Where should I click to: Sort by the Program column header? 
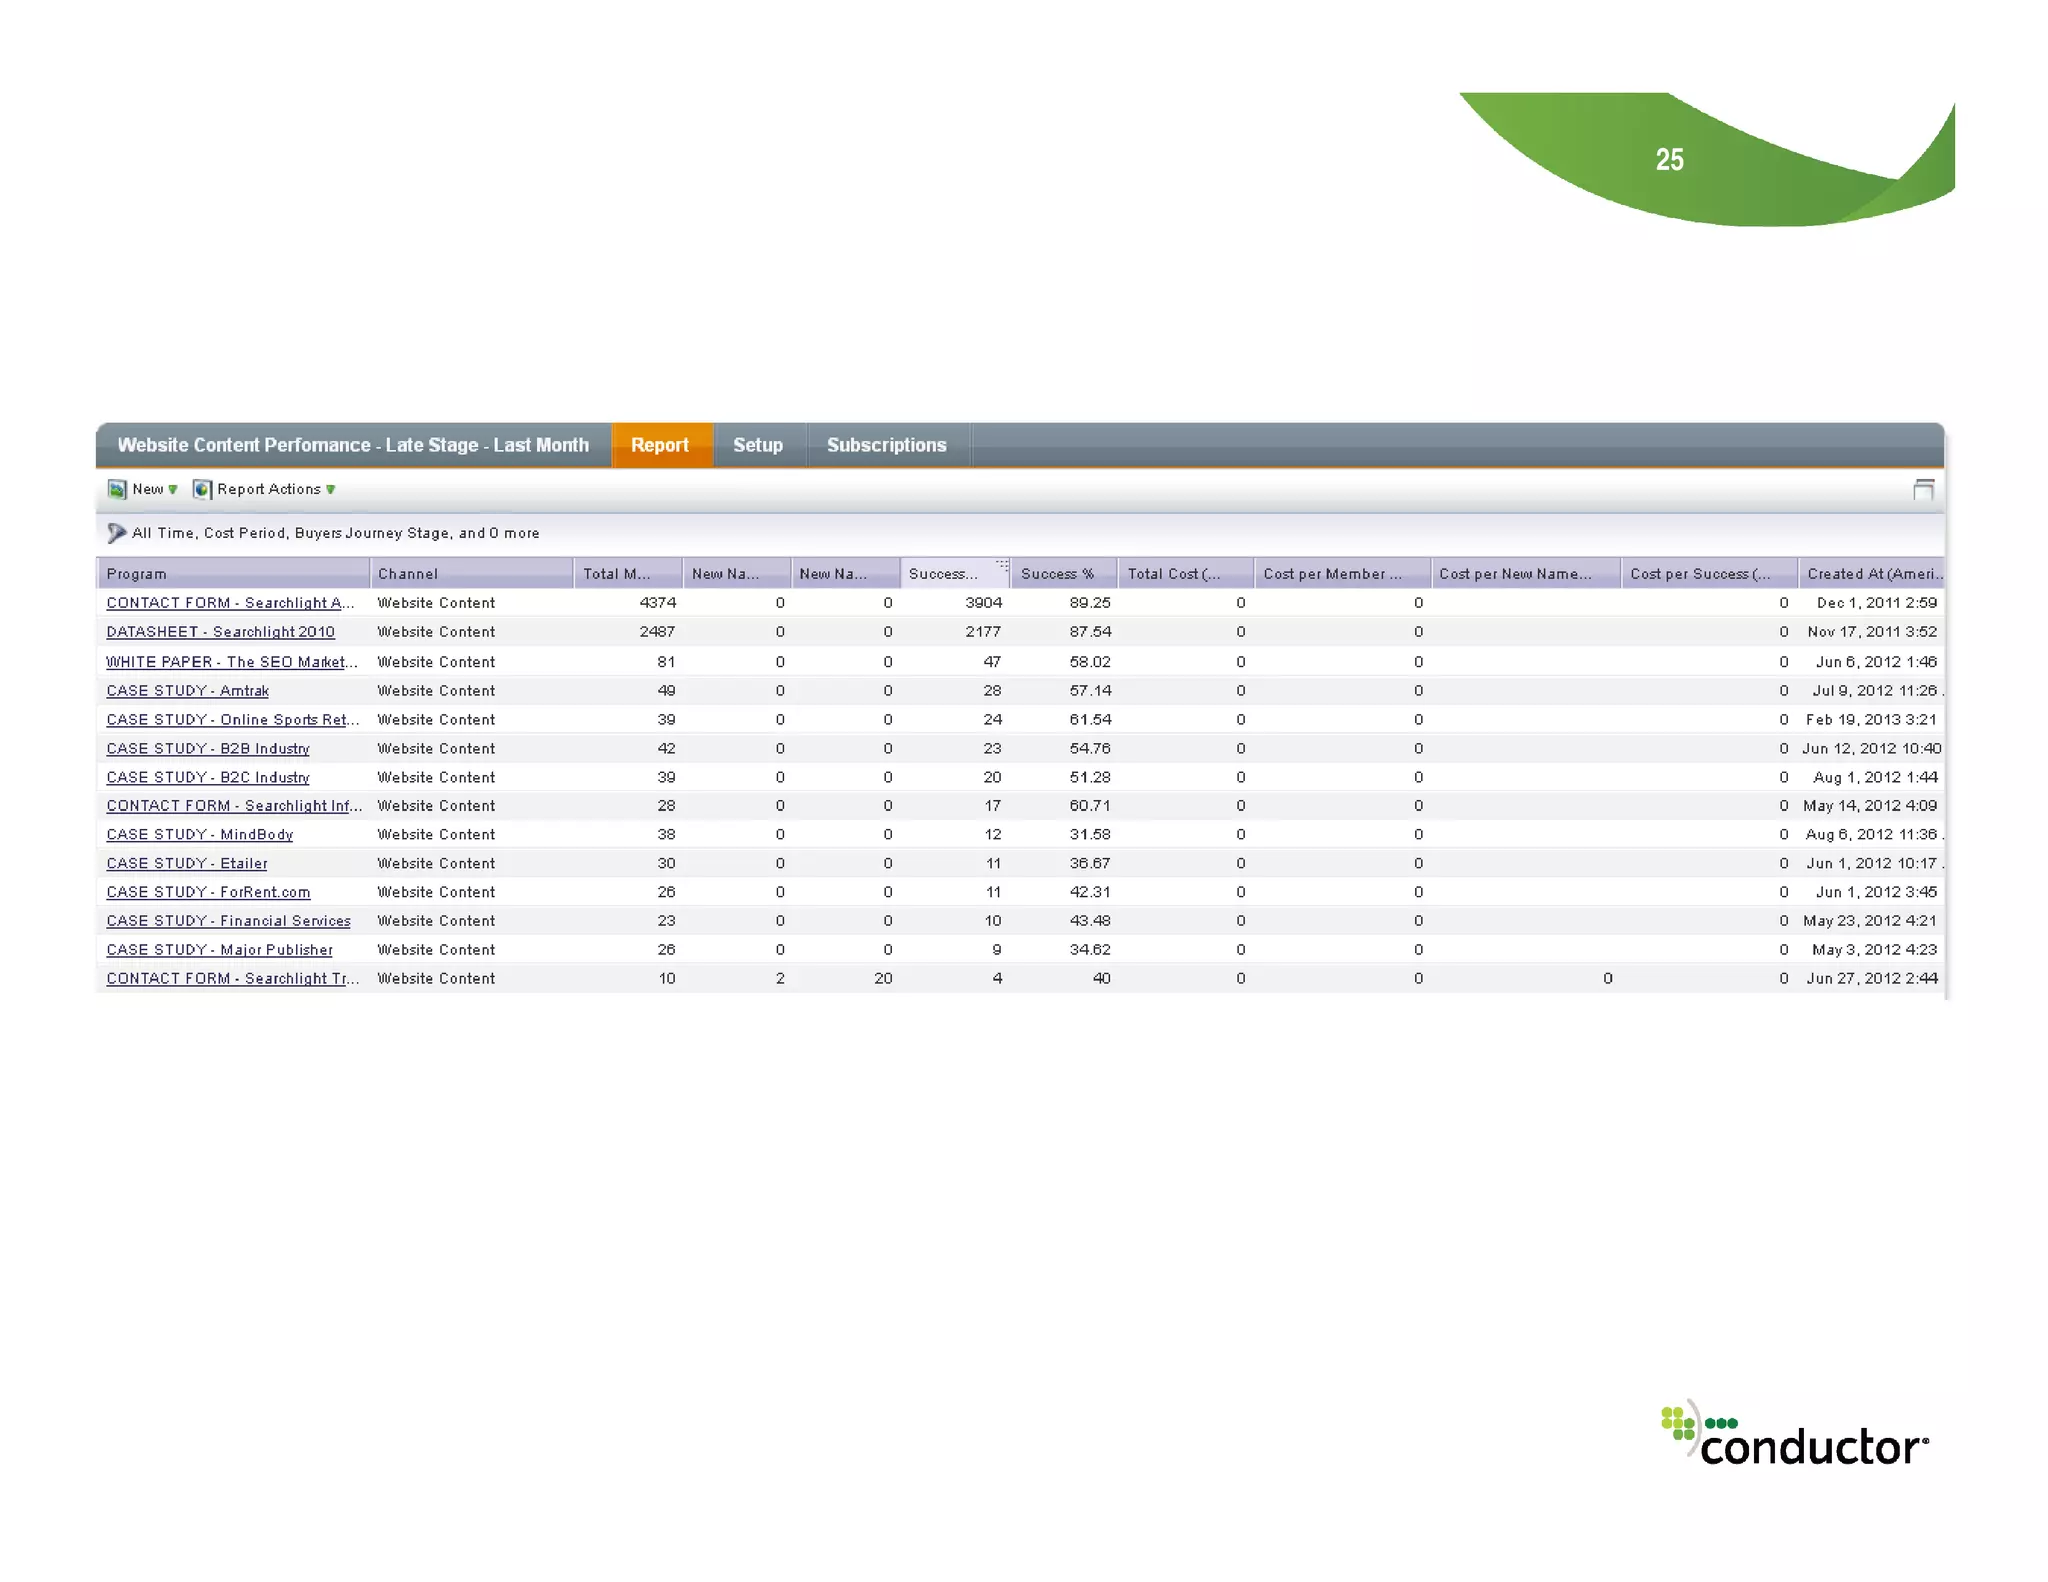[136, 574]
